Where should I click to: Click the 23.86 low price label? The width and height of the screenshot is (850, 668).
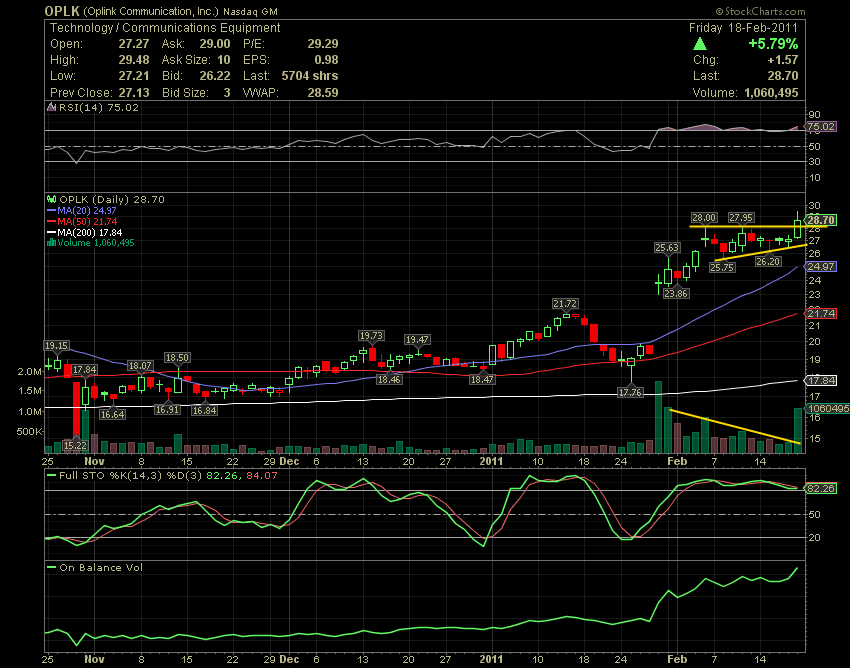click(x=676, y=293)
